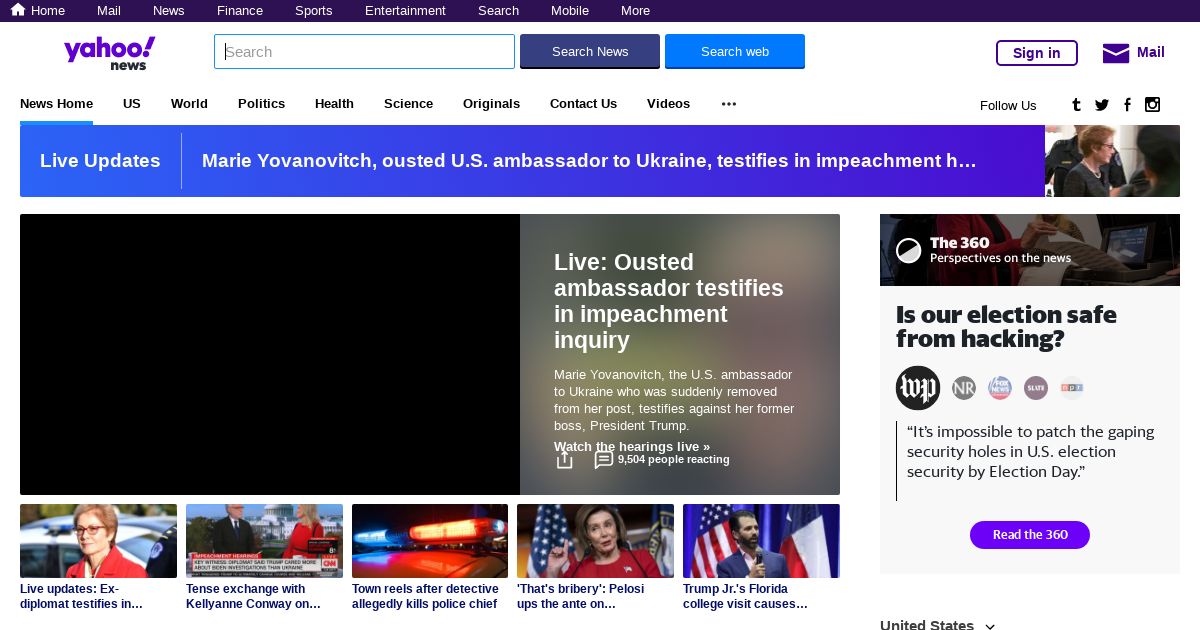Open Trump Jr.'s Florida college visit headline
The image size is (1200, 630).
(x=745, y=596)
